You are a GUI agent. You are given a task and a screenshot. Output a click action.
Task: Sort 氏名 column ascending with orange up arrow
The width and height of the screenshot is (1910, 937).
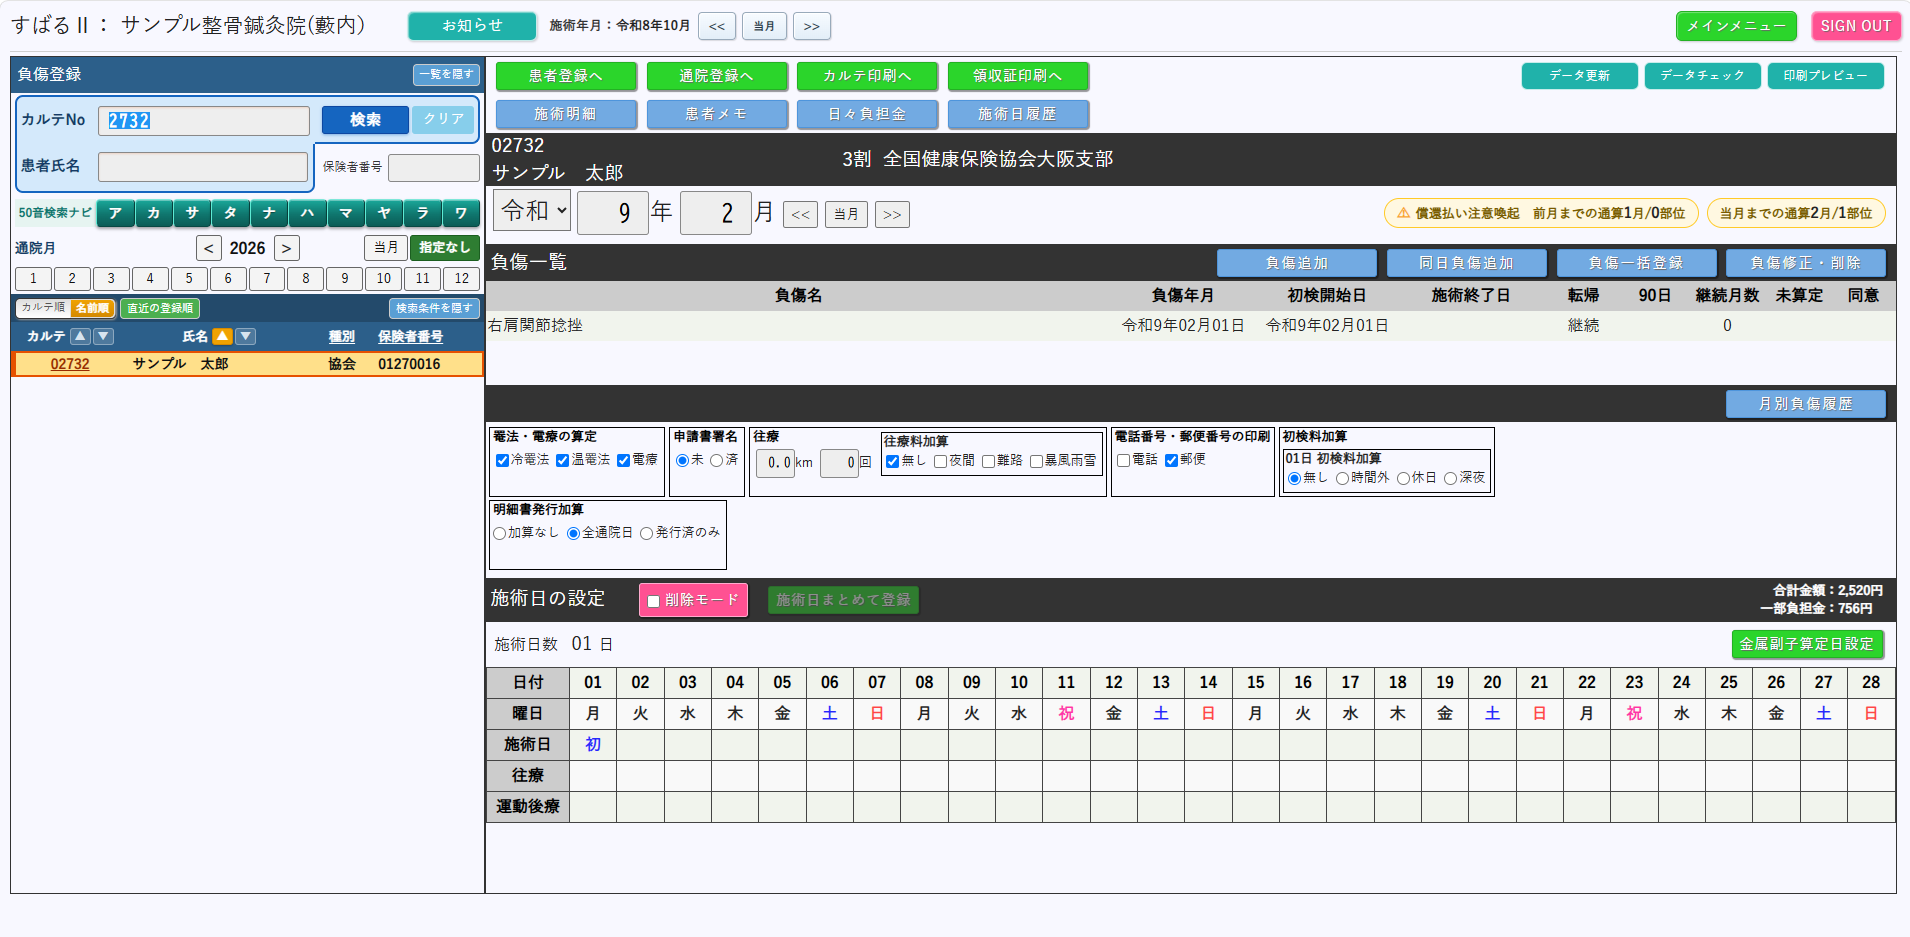click(223, 337)
